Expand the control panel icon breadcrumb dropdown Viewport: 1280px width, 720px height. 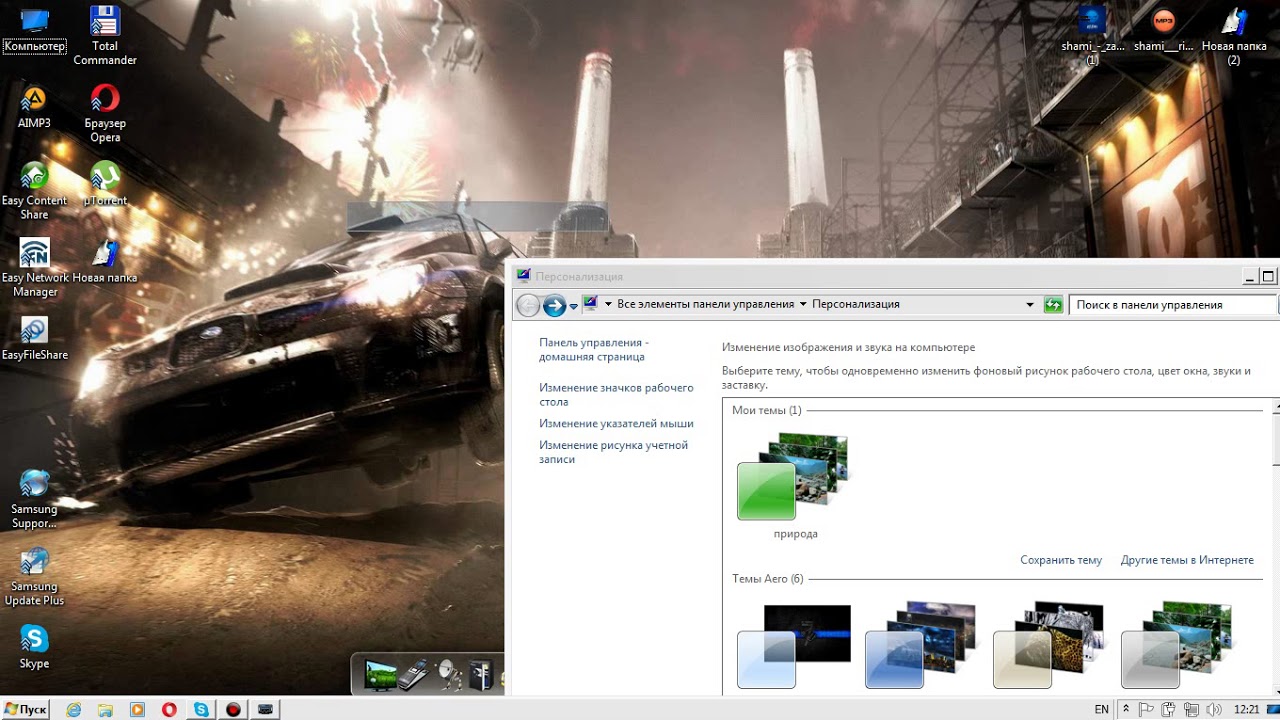(x=608, y=304)
